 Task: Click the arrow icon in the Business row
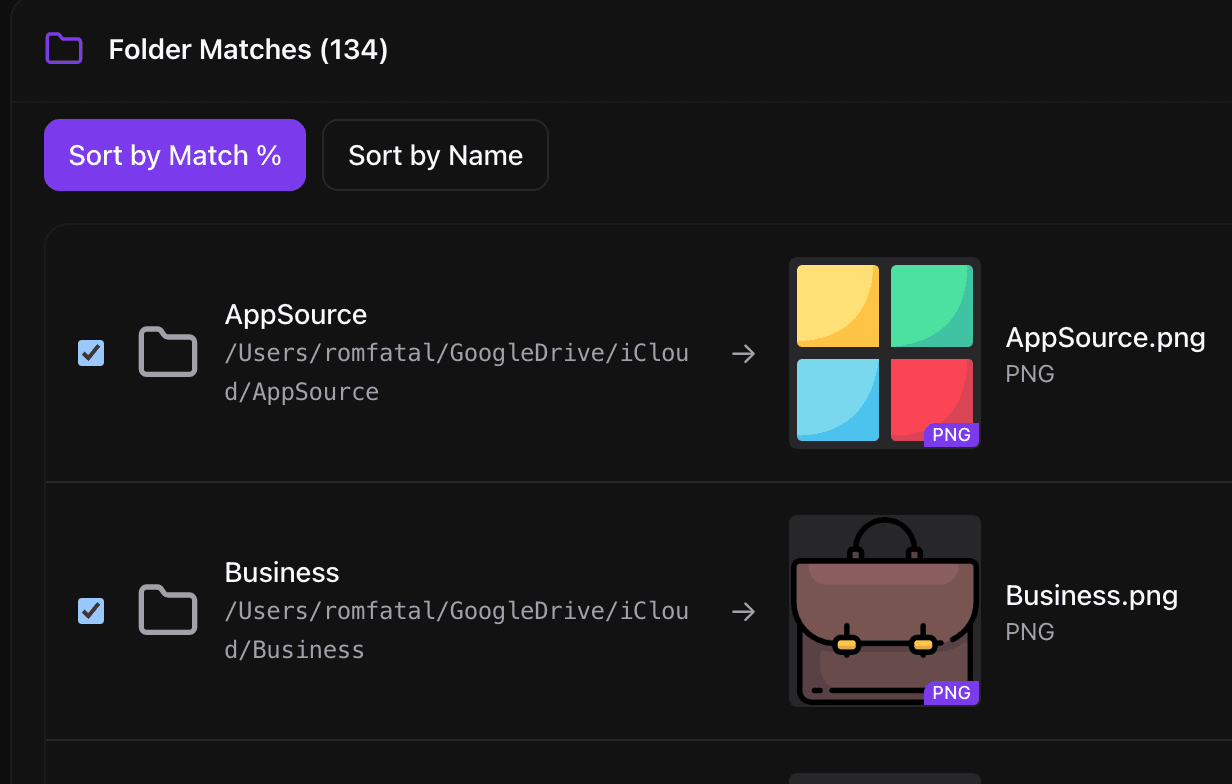pos(743,611)
